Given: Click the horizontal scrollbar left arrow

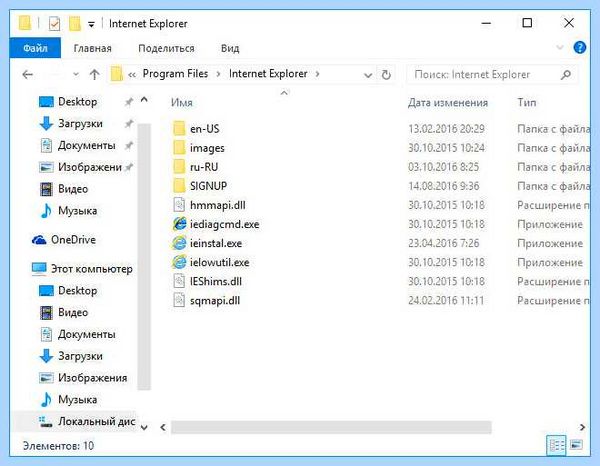Looking at the screenshot, I should [163, 427].
